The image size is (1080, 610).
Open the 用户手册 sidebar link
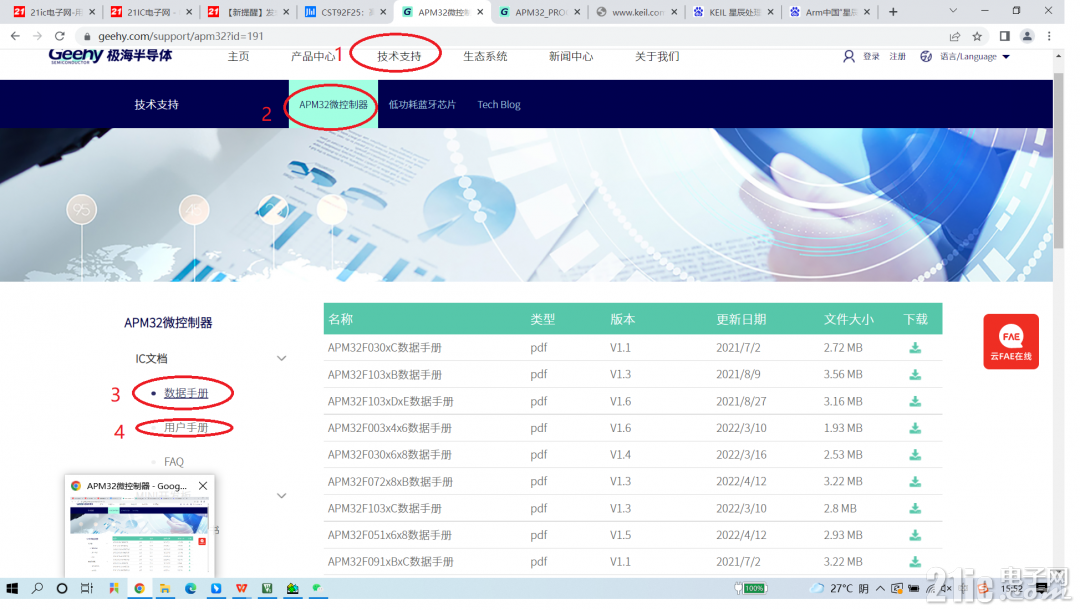(x=186, y=428)
